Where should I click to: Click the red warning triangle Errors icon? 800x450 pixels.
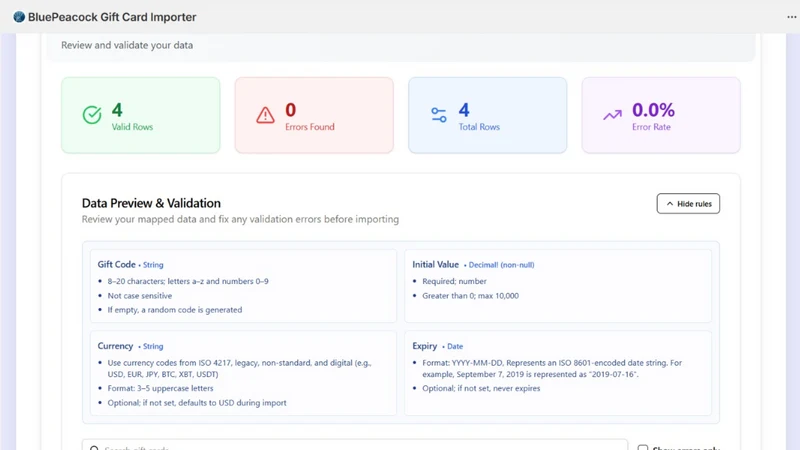tap(265, 115)
